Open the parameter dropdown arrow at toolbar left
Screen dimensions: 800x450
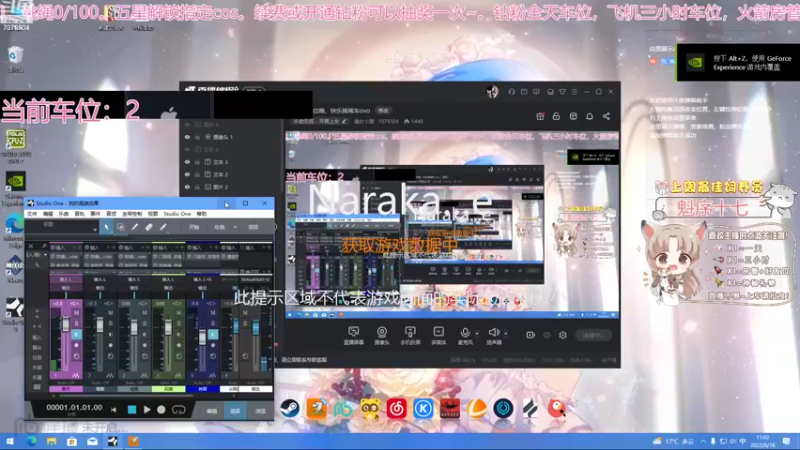point(95,230)
